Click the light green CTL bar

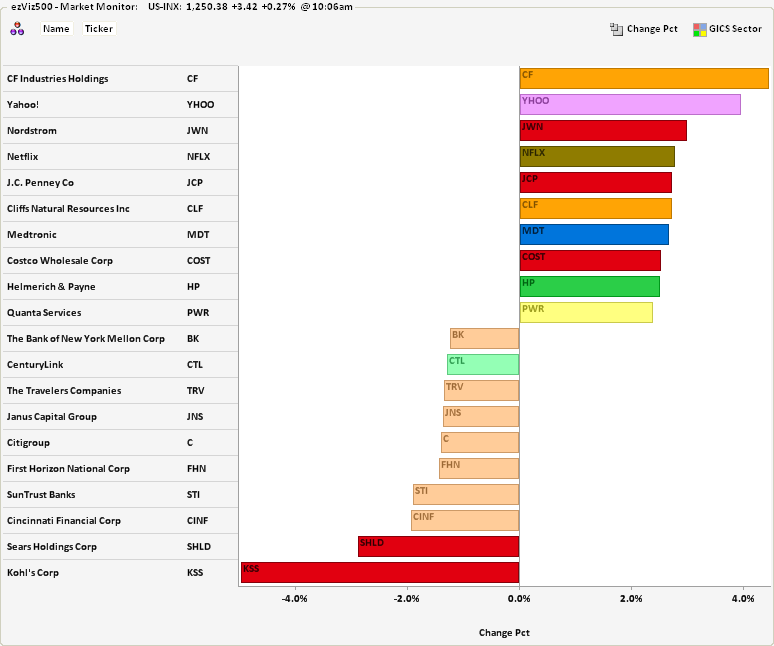(483, 364)
